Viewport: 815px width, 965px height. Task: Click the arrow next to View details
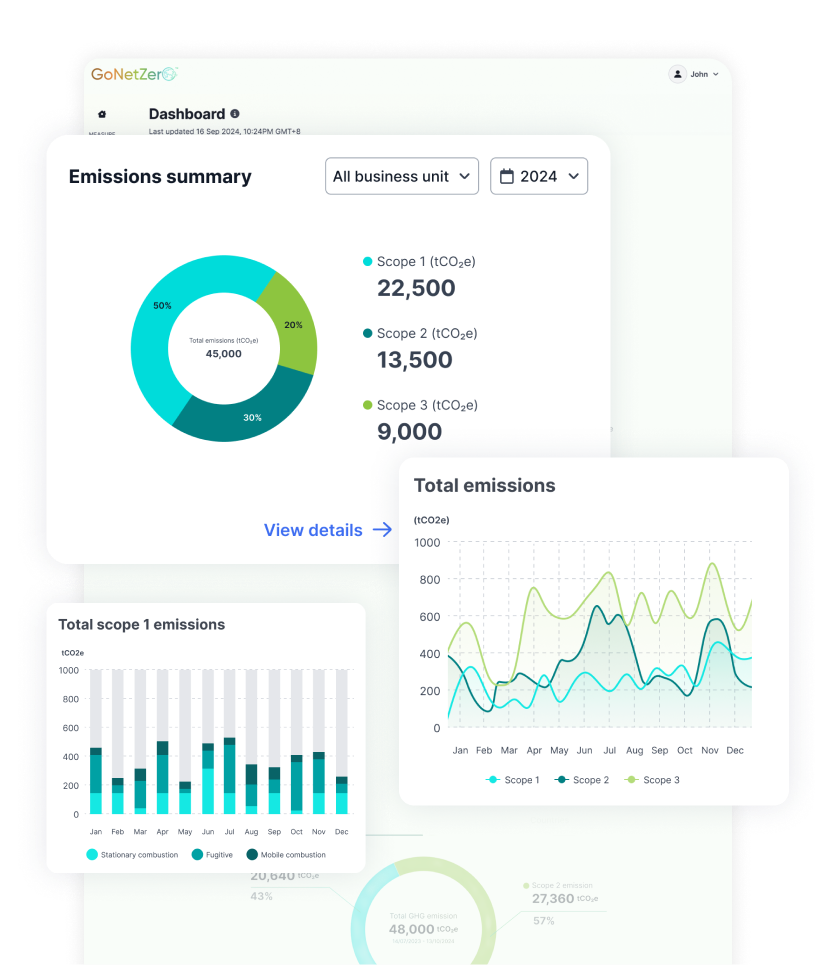[382, 529]
